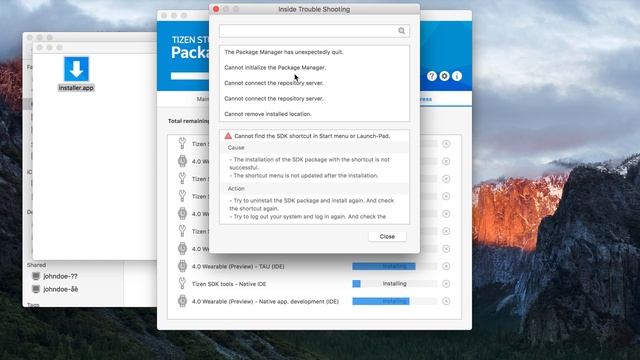Click the 'Action' section header

pos(236,189)
